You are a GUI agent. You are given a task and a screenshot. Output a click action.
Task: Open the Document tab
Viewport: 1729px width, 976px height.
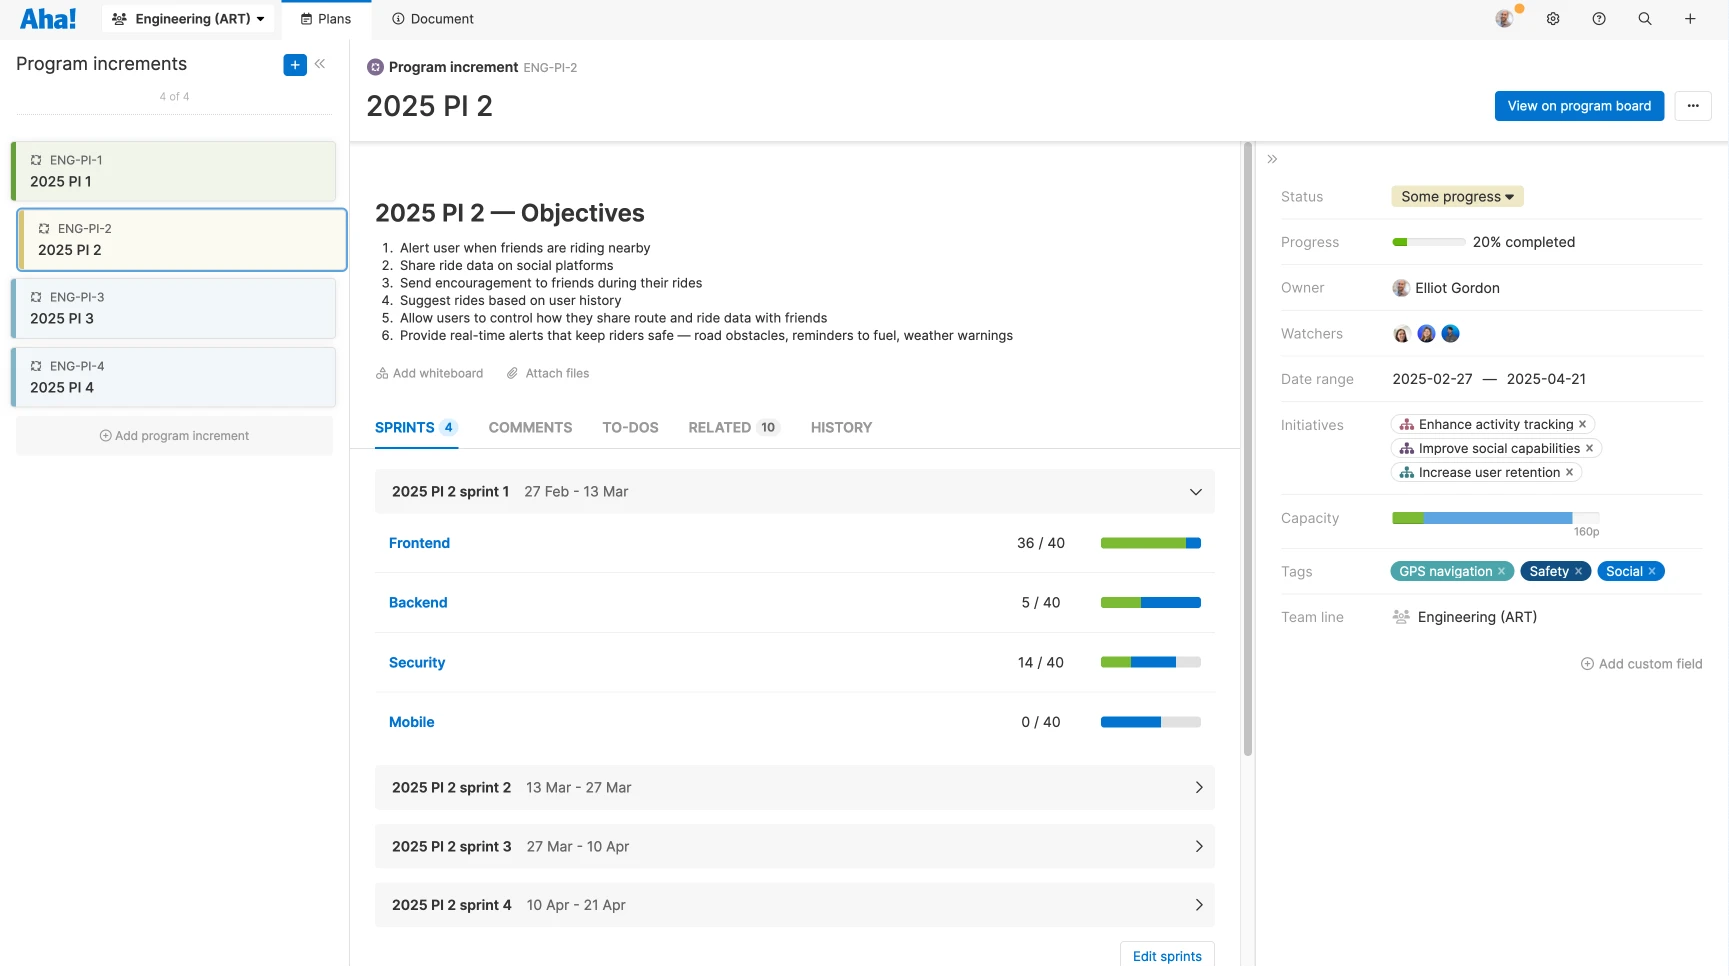point(432,18)
